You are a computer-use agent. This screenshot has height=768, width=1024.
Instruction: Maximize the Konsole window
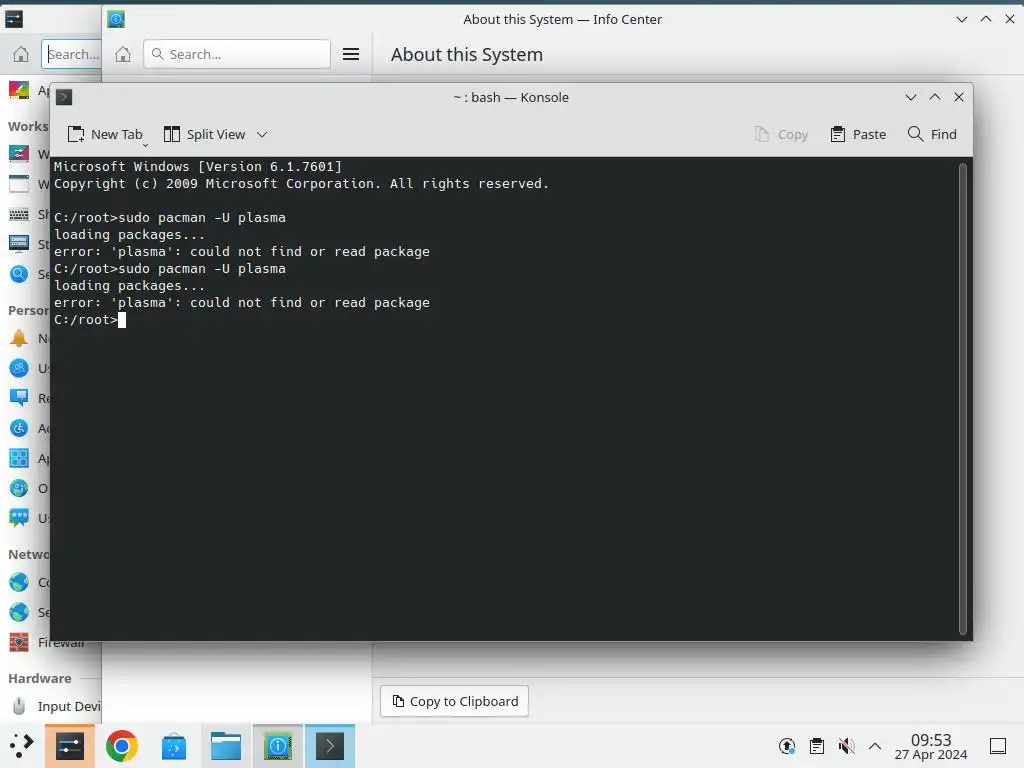(x=935, y=97)
